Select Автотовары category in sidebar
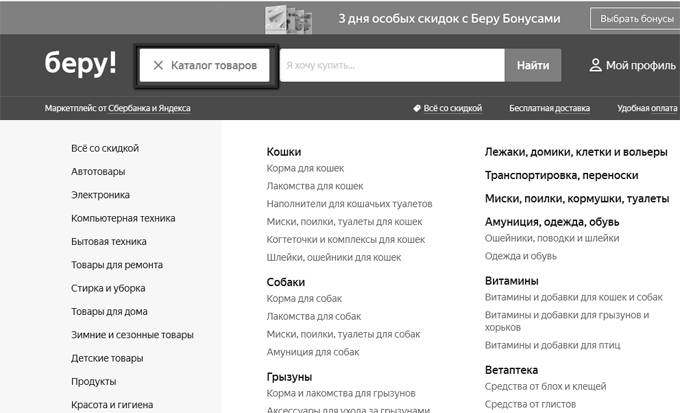Viewport: 680px width, 413px height. point(98,172)
